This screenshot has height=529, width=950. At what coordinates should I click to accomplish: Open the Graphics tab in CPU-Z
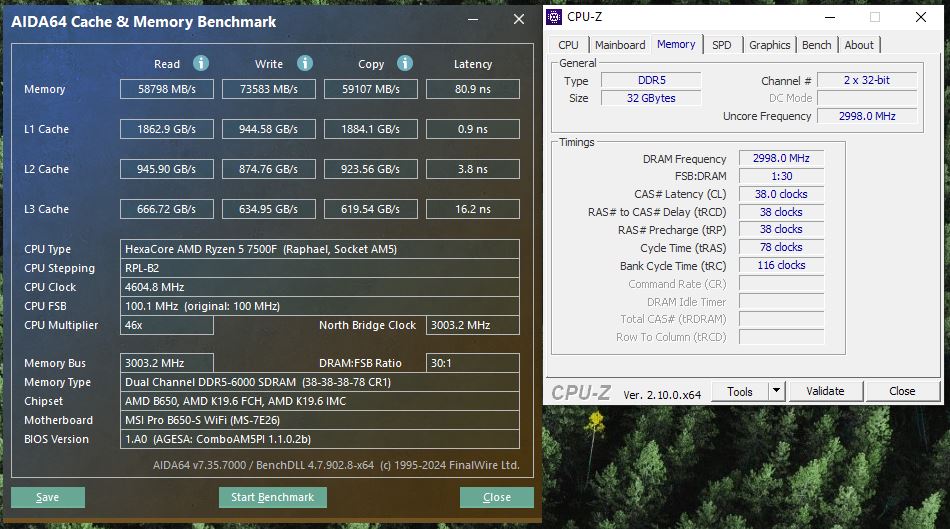pos(769,45)
